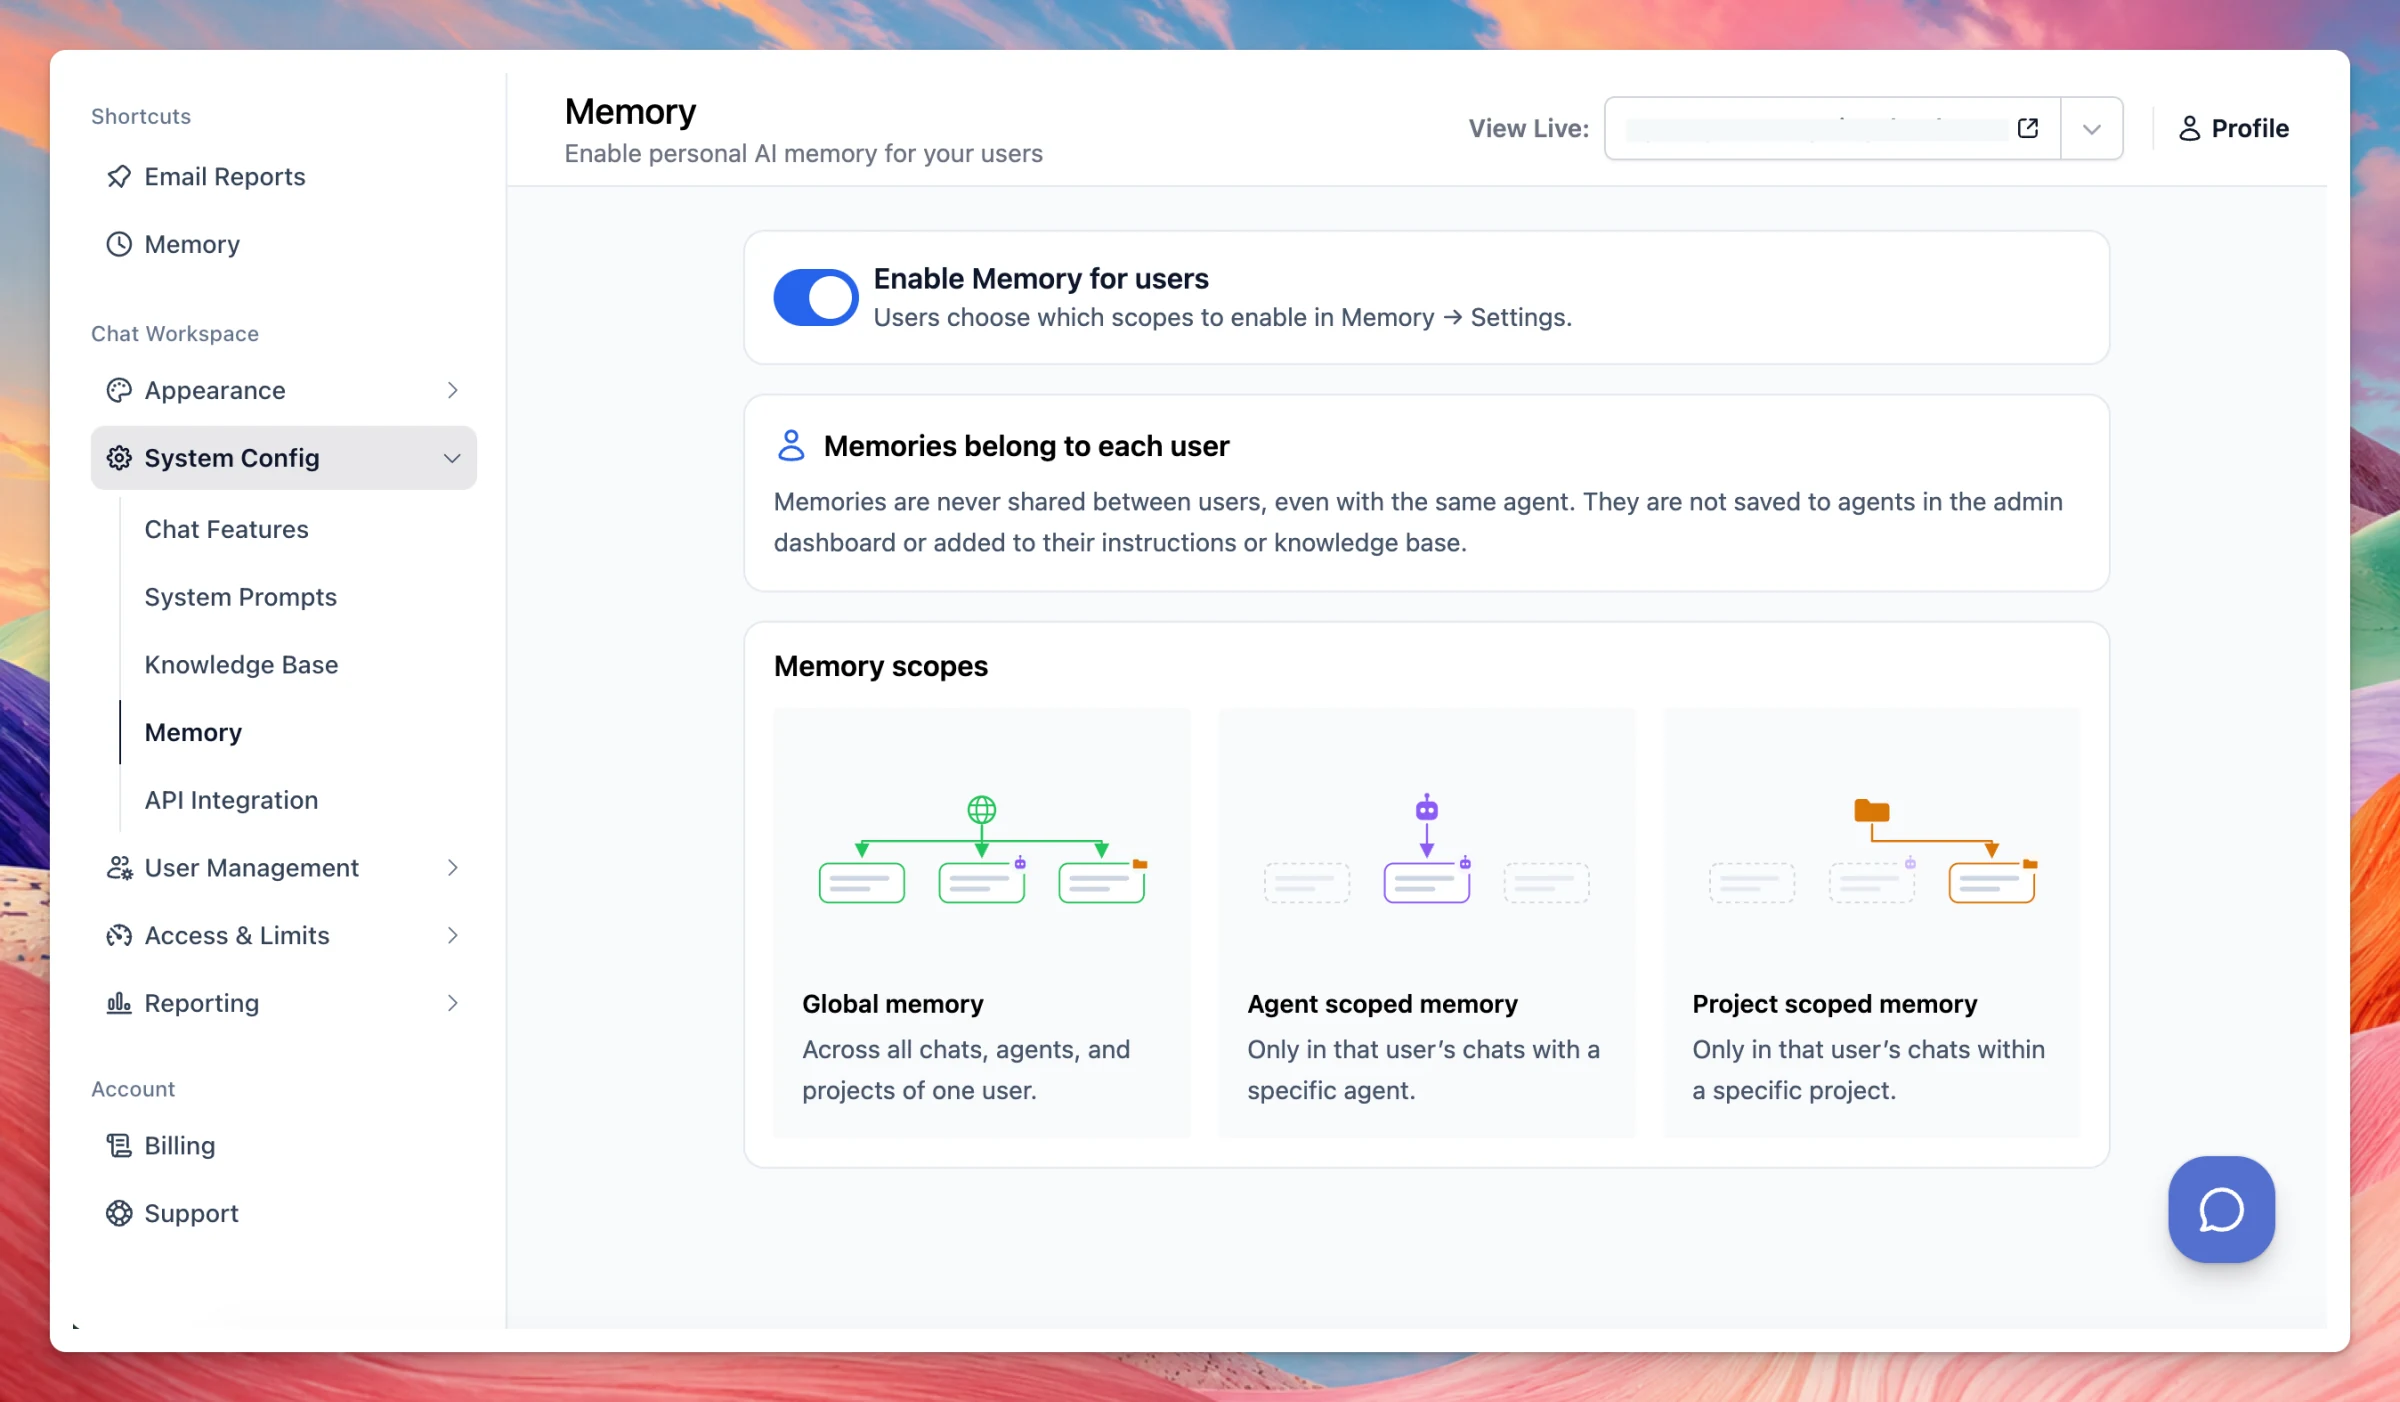Open the live site external link icon
Viewport: 2400px width, 1402px height.
point(2028,128)
